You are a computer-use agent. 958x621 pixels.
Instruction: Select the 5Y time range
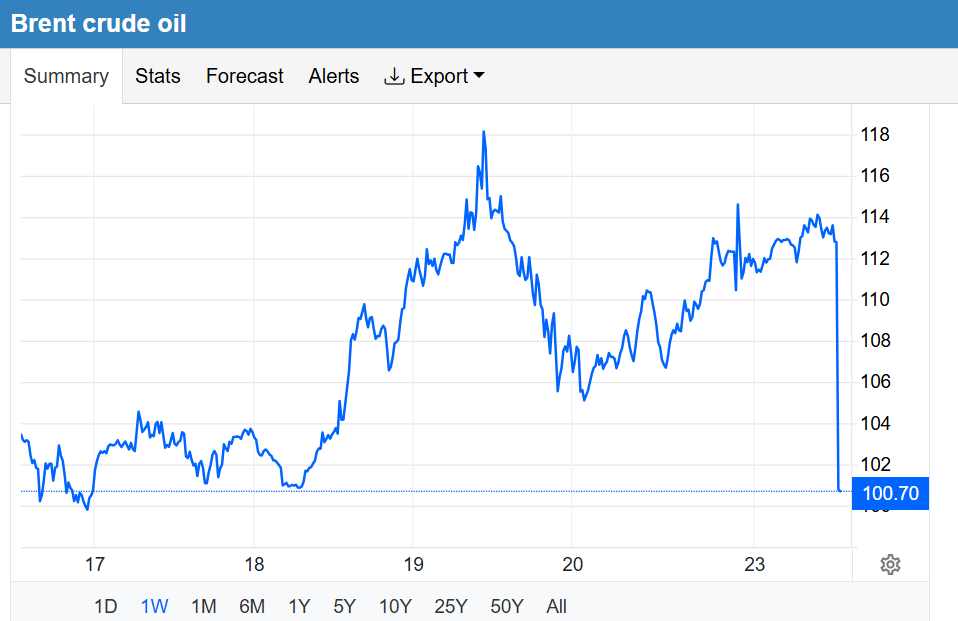[x=345, y=606]
